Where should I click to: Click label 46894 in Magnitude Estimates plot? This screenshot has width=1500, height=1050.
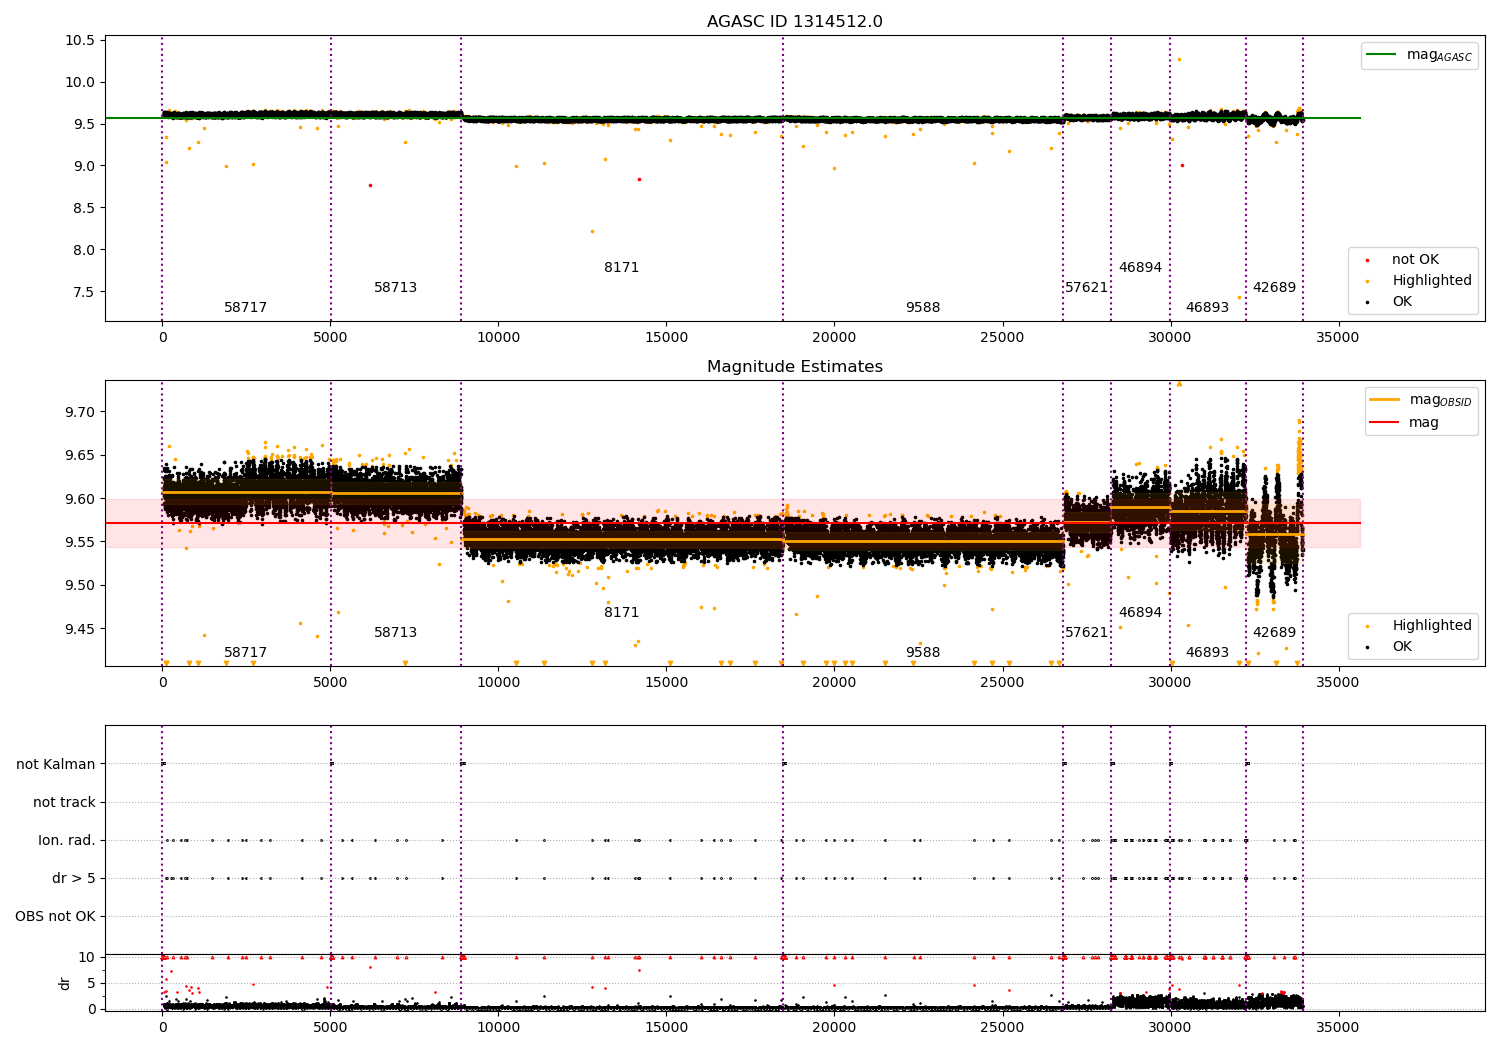tap(1140, 613)
